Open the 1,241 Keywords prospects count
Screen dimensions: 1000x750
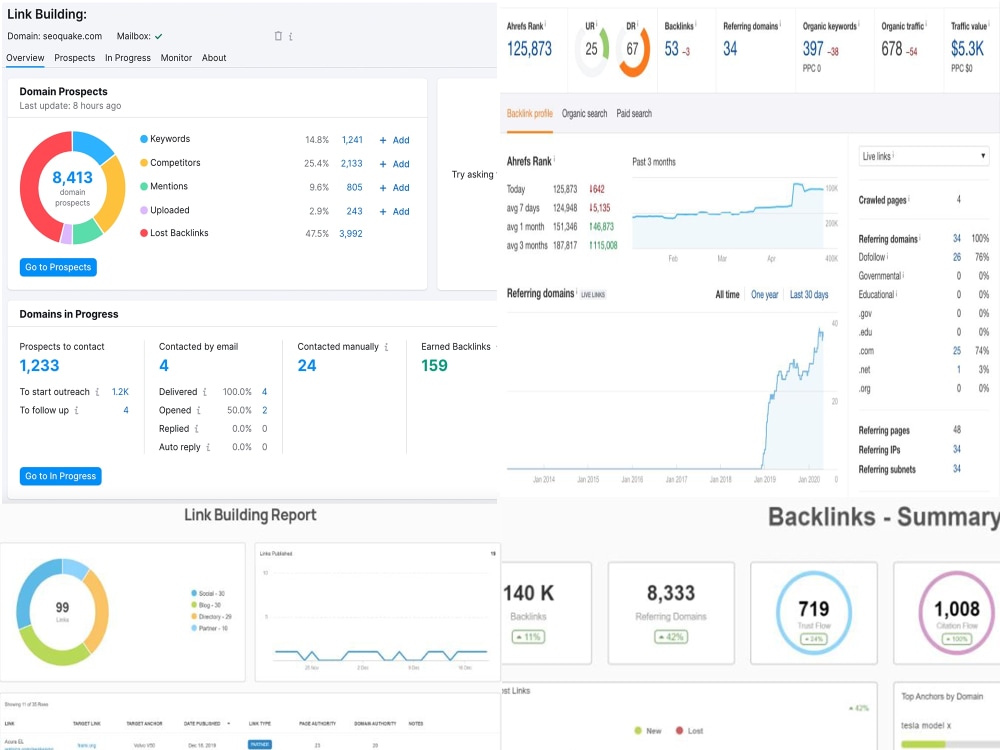(x=352, y=140)
